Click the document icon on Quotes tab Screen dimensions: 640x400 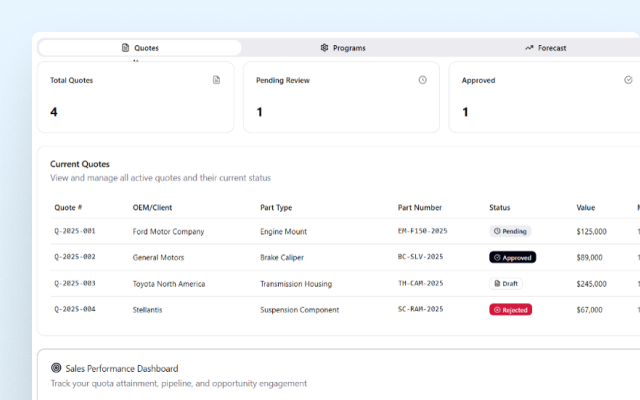(125, 48)
